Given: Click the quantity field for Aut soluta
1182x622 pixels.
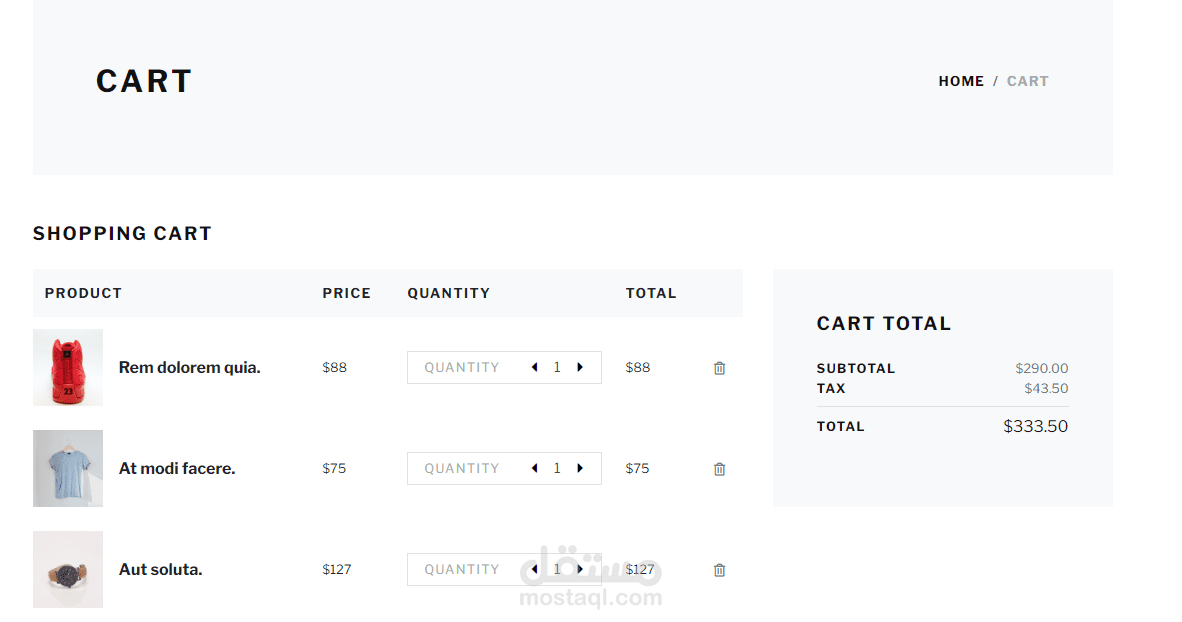Looking at the screenshot, I should (462, 569).
